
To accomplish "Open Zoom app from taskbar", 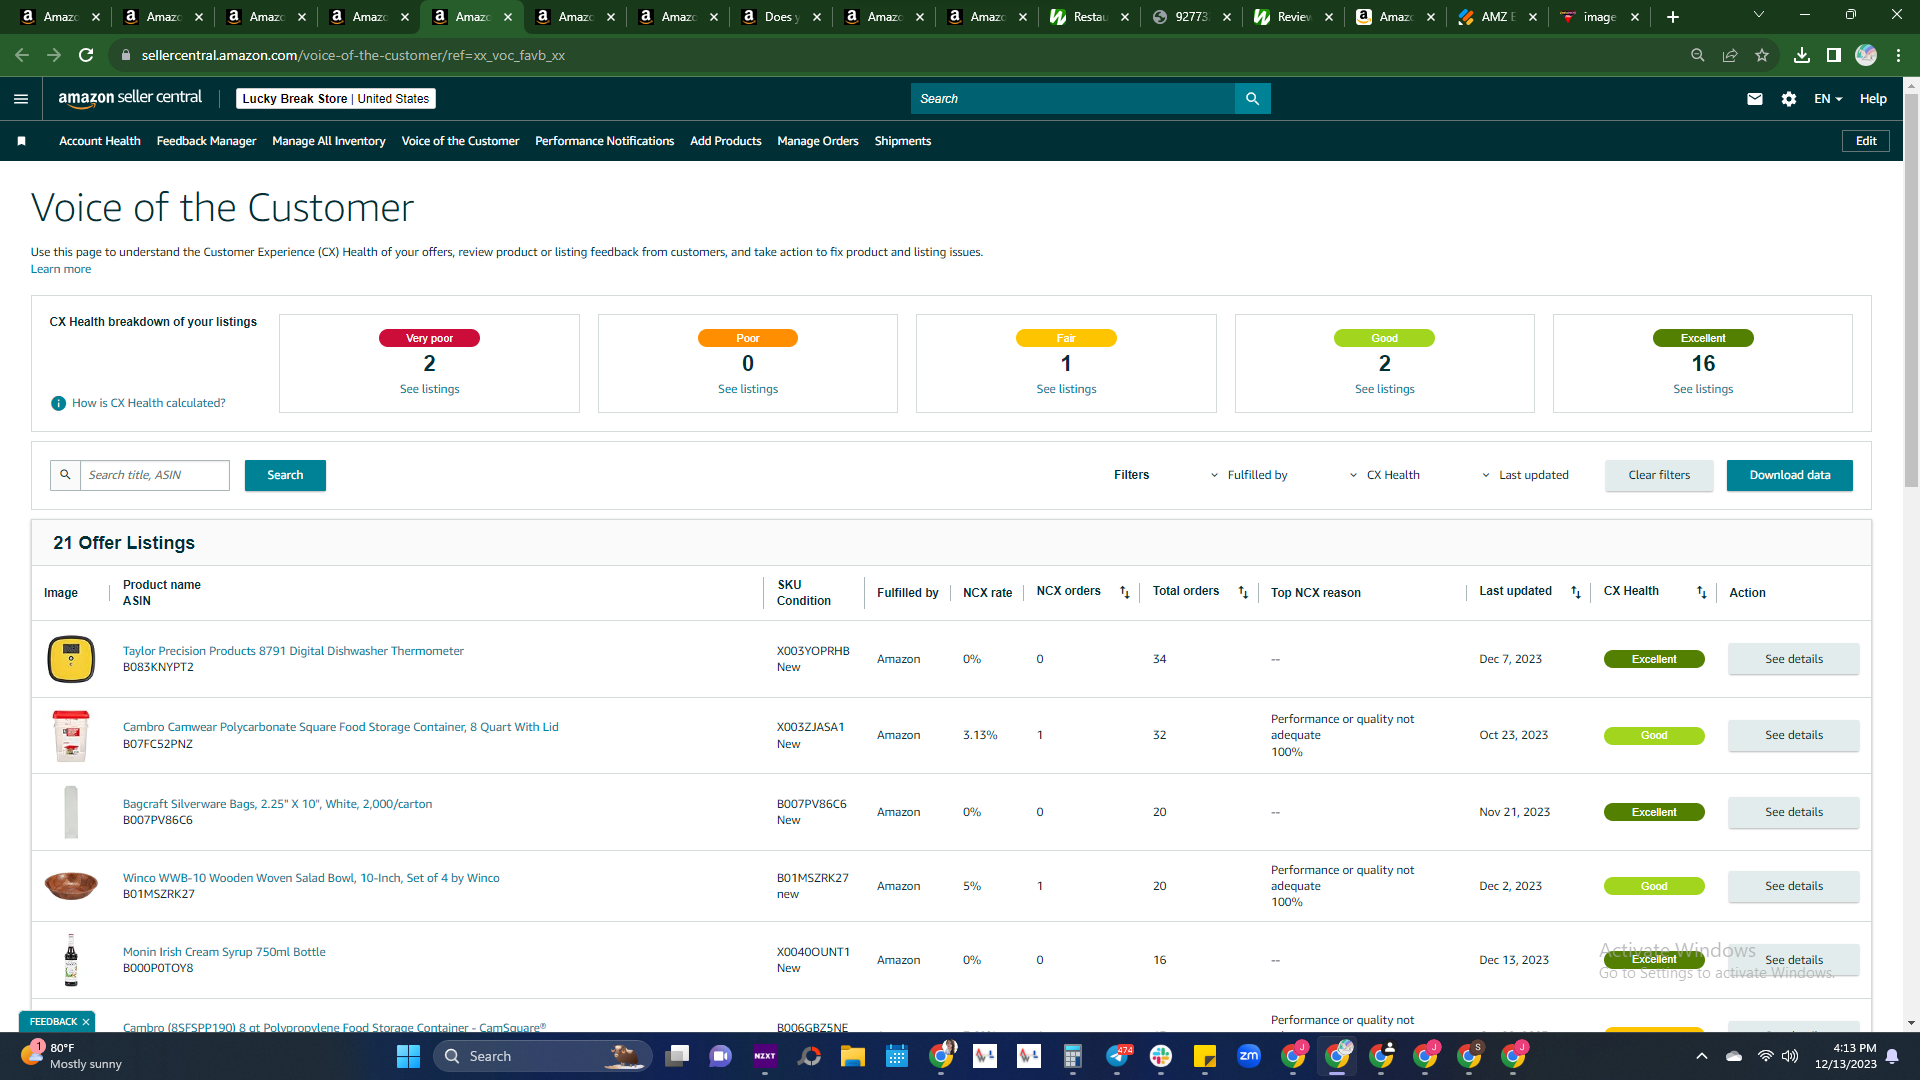I will [x=1249, y=1056].
